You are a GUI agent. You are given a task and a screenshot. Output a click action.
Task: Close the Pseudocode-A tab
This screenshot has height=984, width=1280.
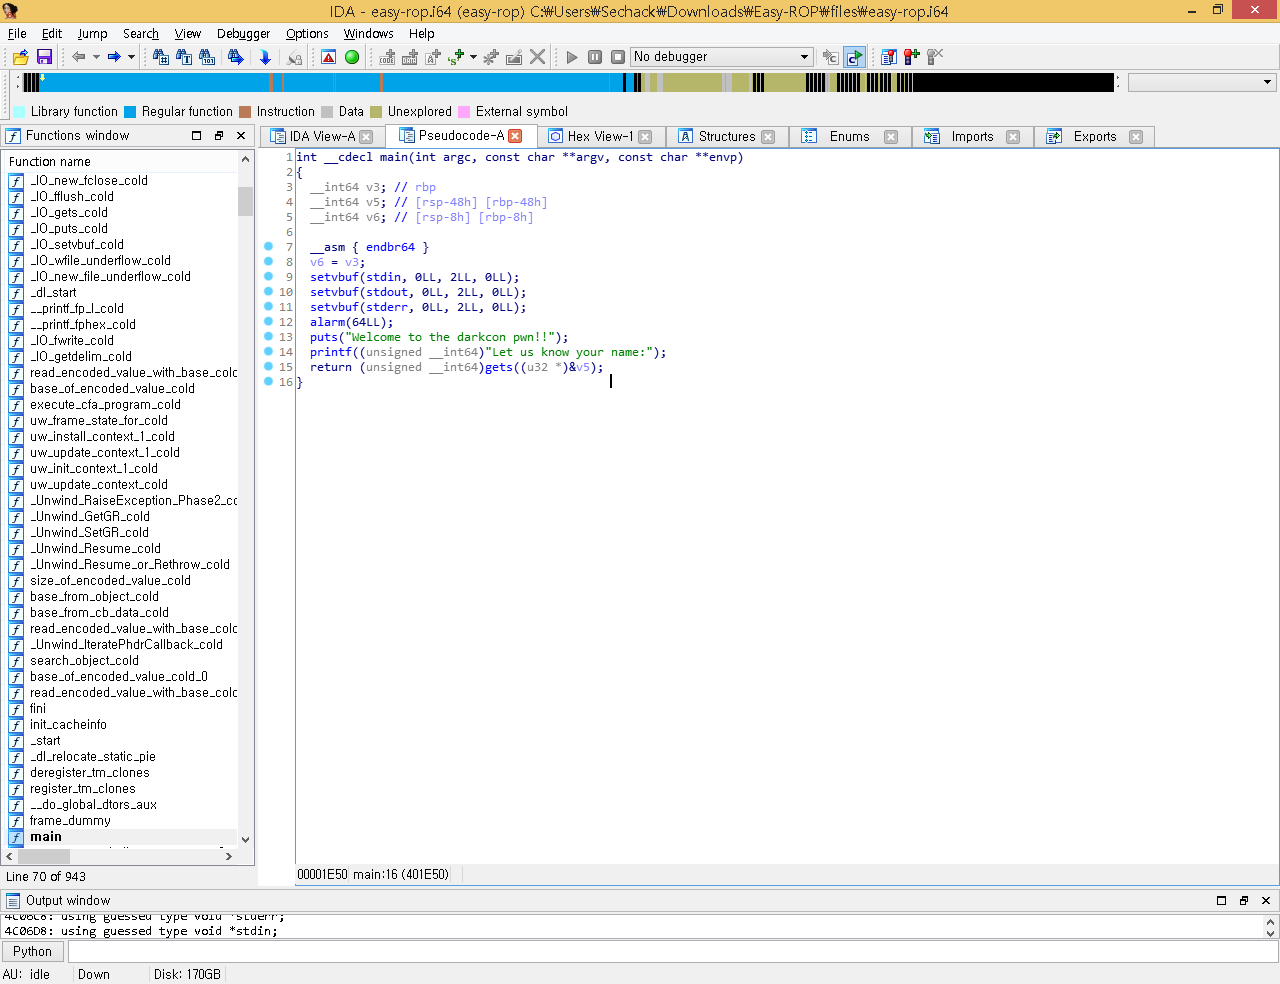[x=515, y=136]
